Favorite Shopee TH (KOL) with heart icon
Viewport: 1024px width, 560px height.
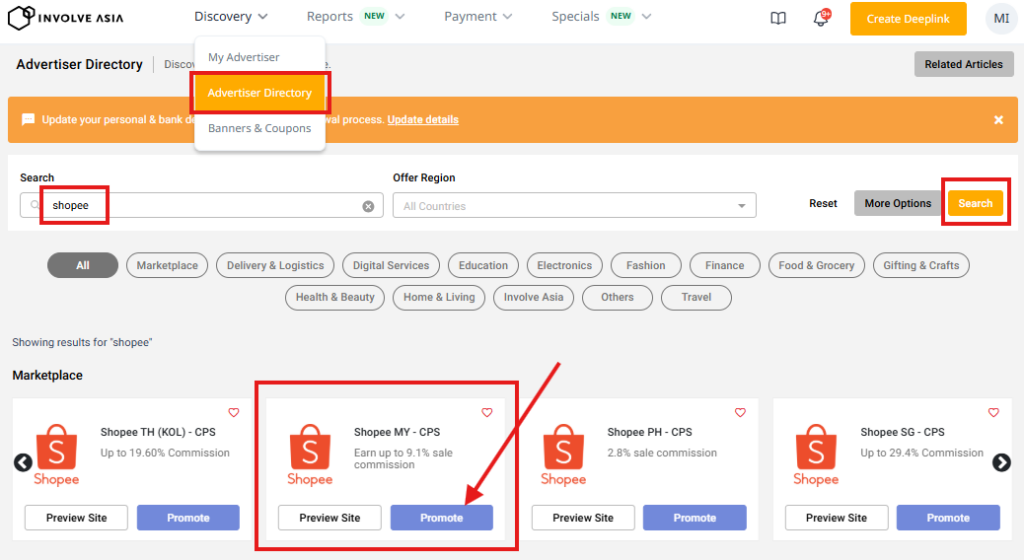[234, 412]
